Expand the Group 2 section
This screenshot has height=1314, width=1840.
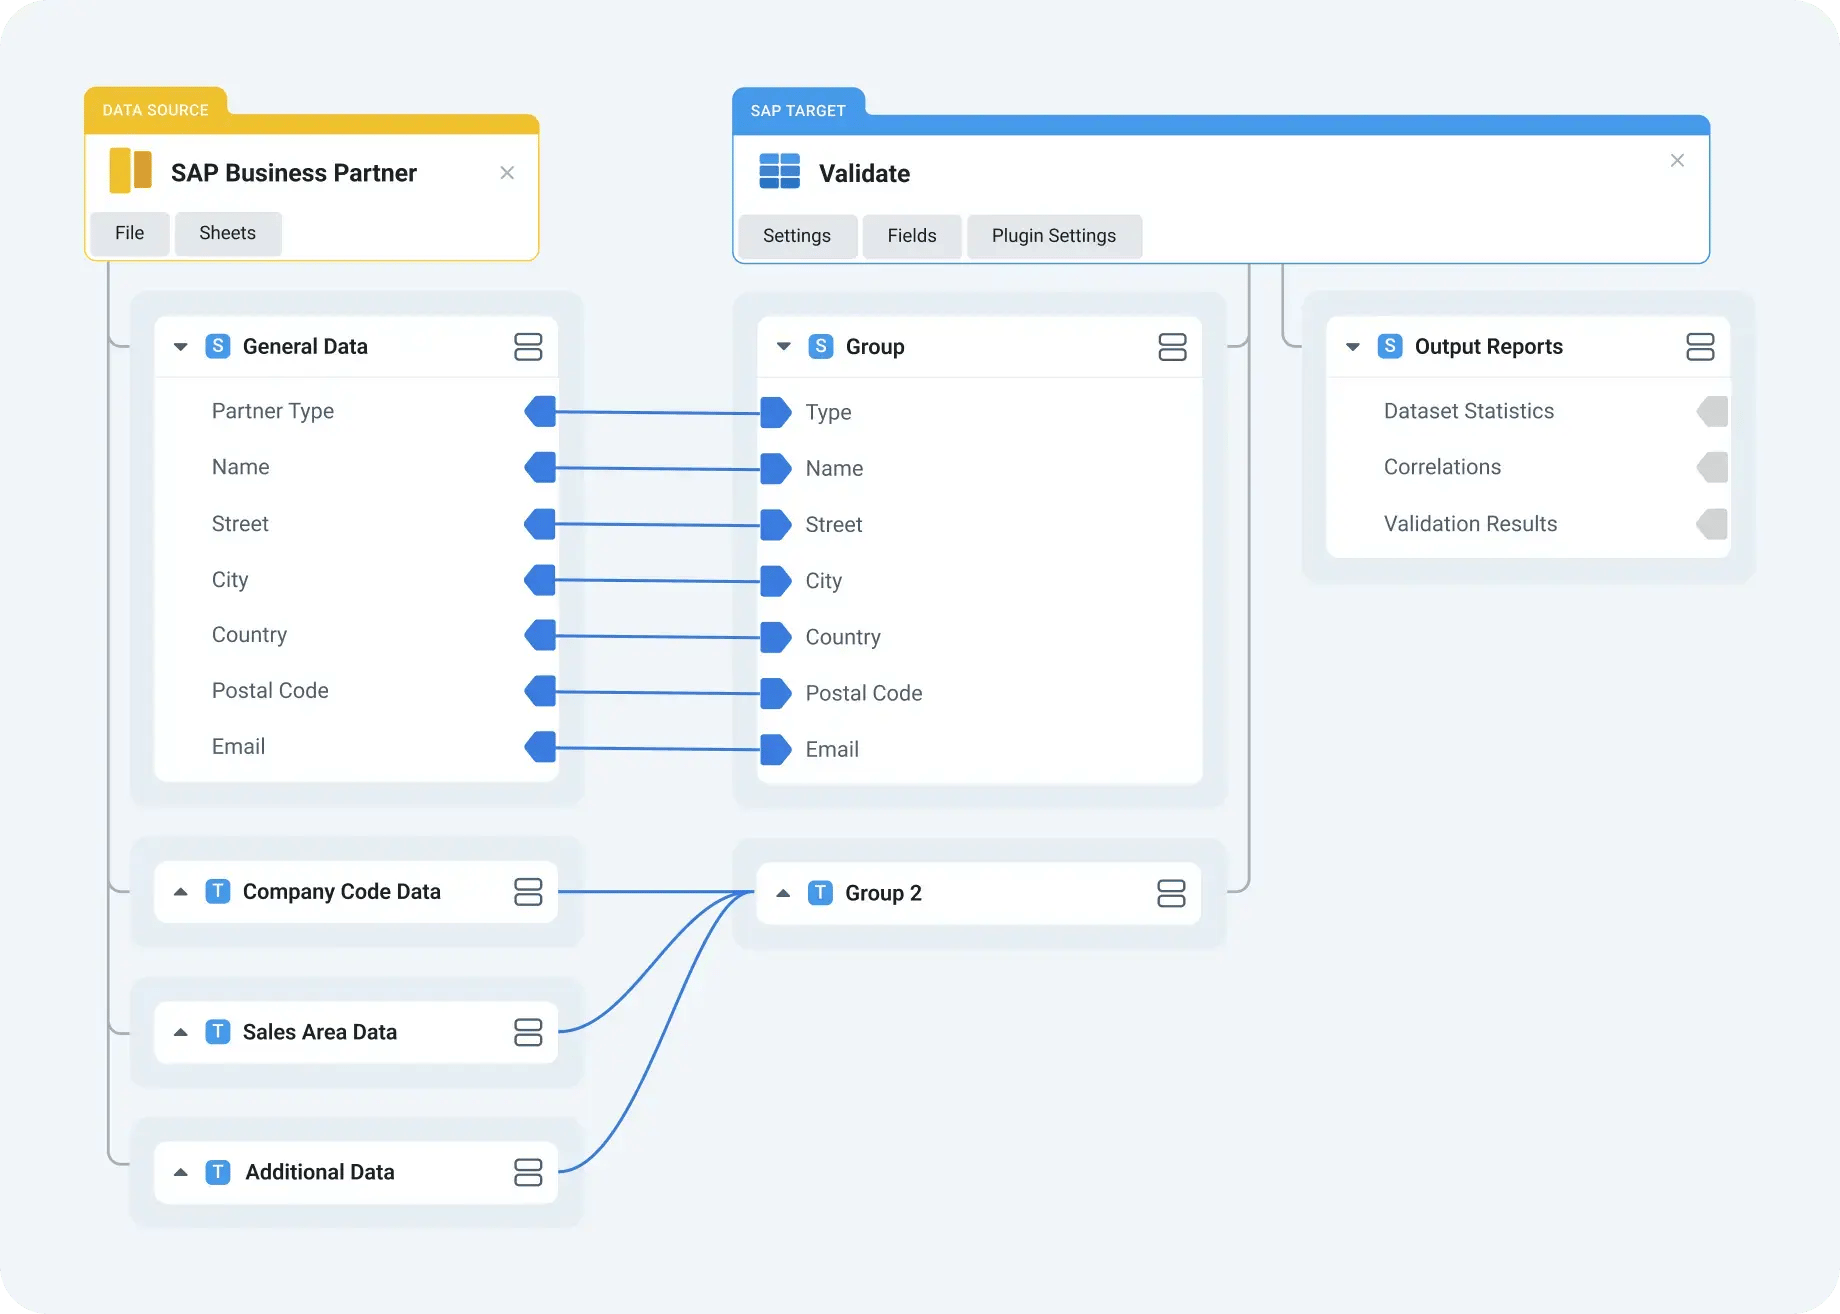coord(784,893)
